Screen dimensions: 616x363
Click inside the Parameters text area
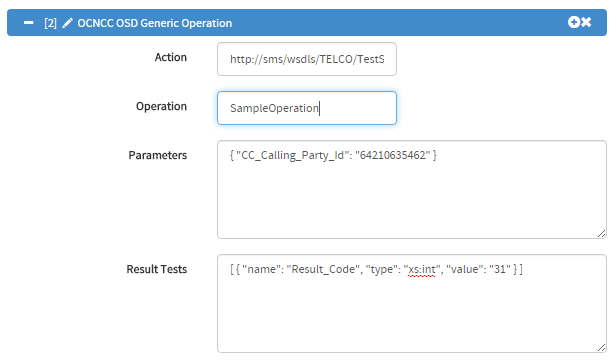tap(412, 189)
